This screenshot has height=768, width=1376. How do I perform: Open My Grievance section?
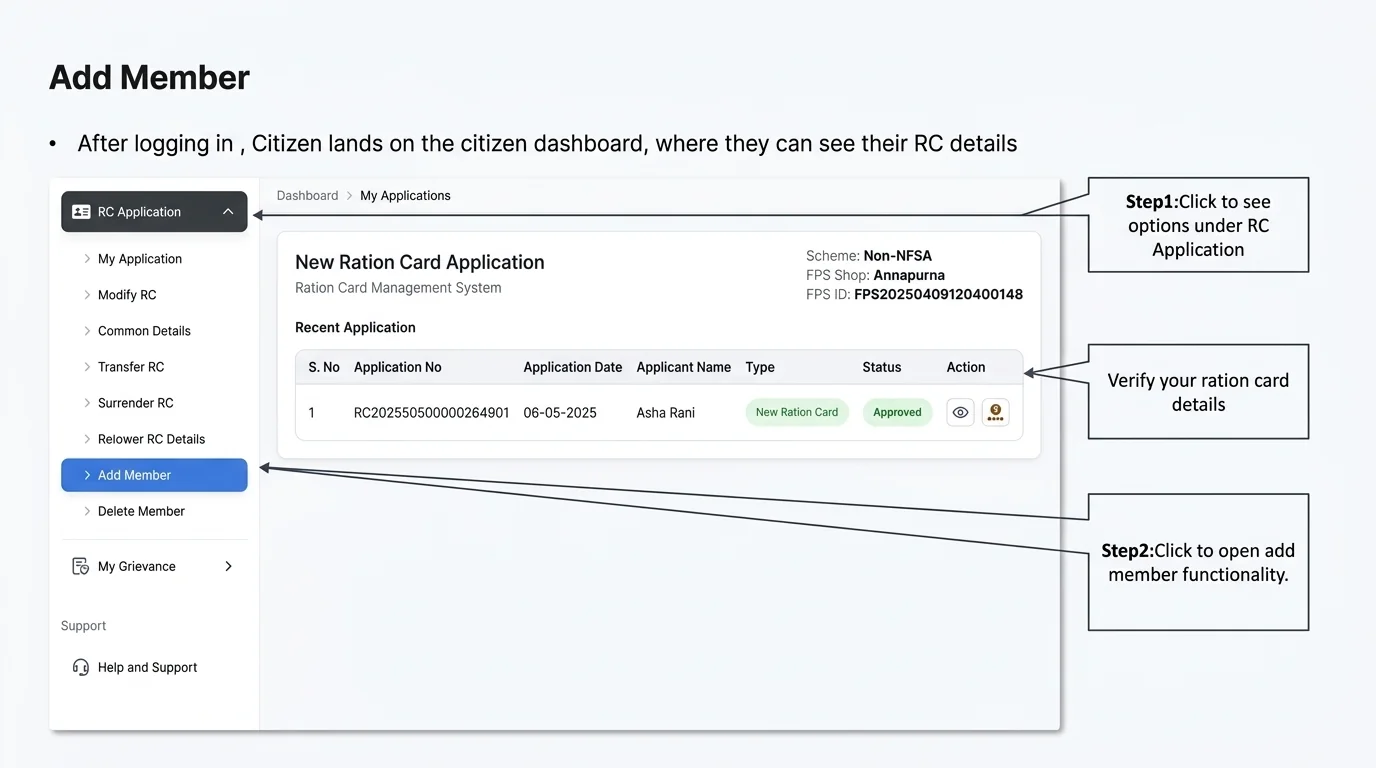click(x=154, y=566)
